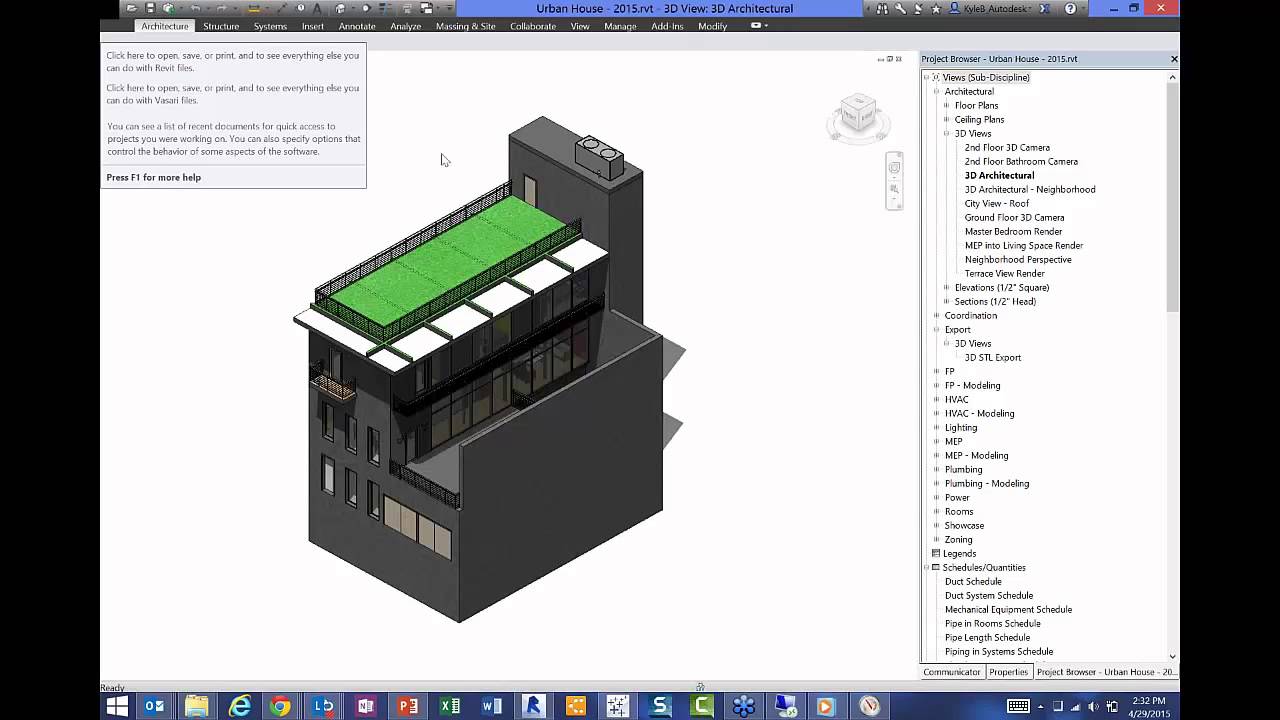Expand the Sections (1/2" Head) node
Viewport: 1280px width, 720px height.
click(x=946, y=301)
